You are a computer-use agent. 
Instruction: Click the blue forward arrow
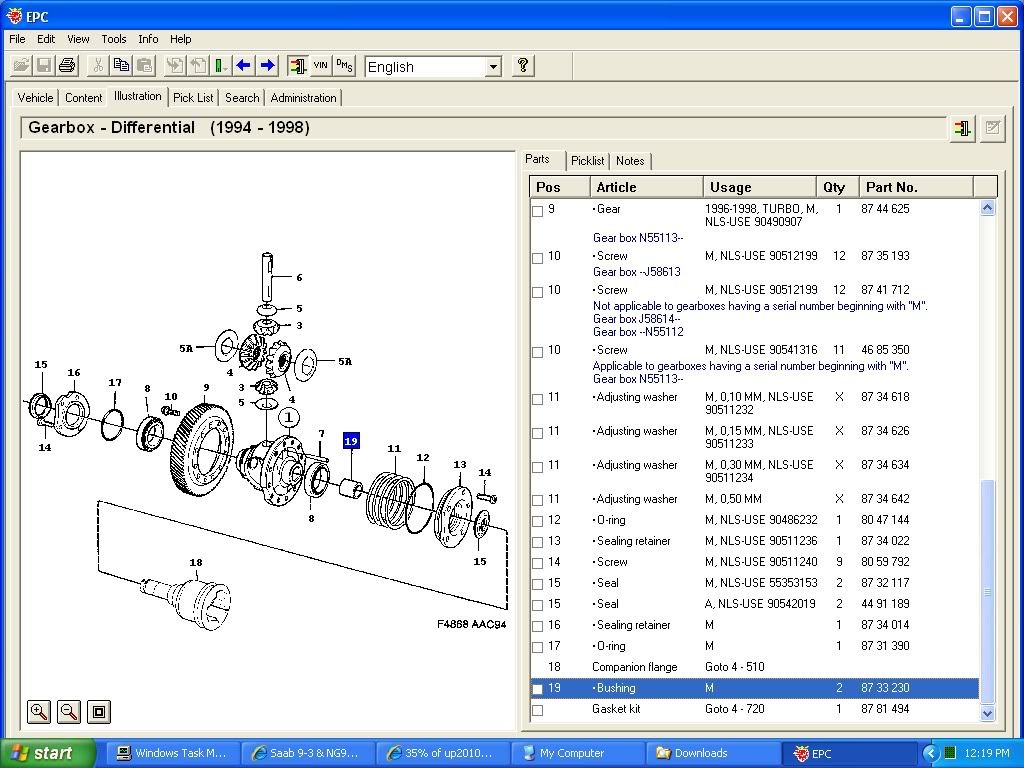[x=267, y=66]
